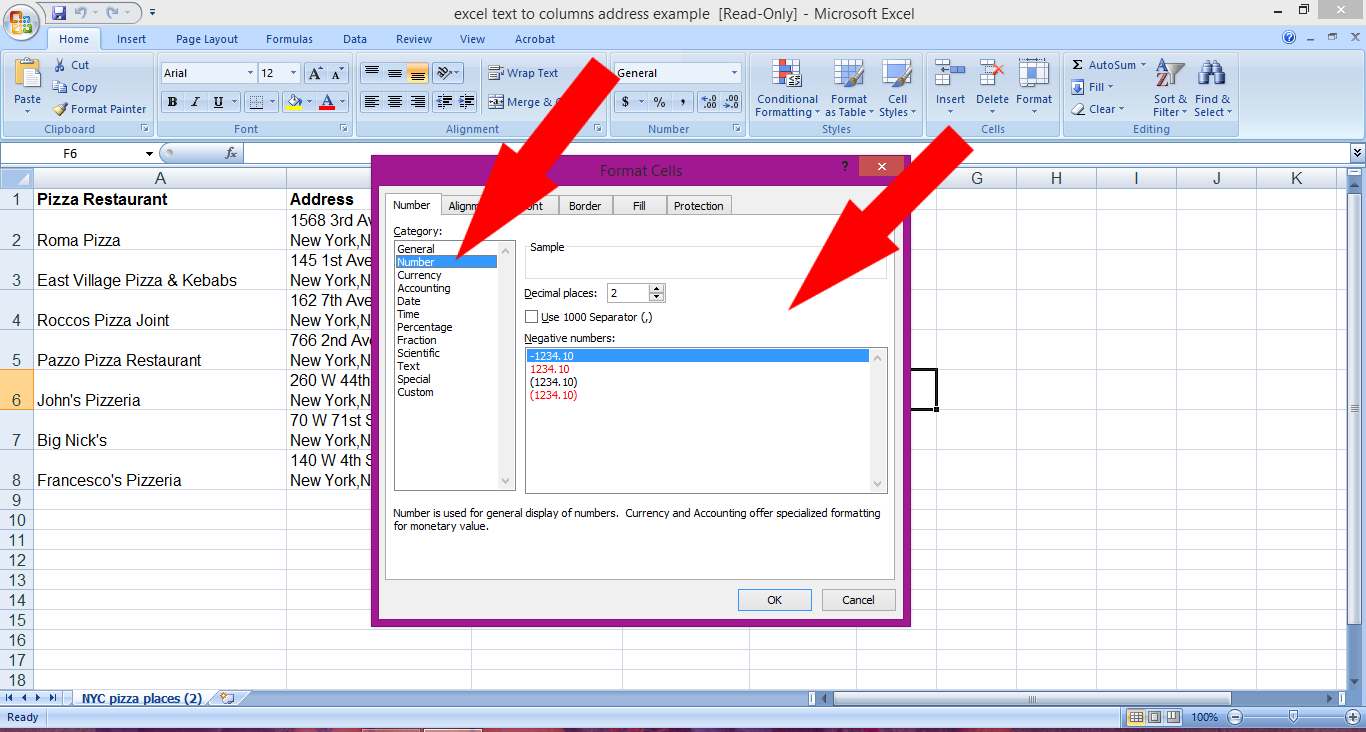Switch to the Formulas ribbon tab

(x=289, y=39)
